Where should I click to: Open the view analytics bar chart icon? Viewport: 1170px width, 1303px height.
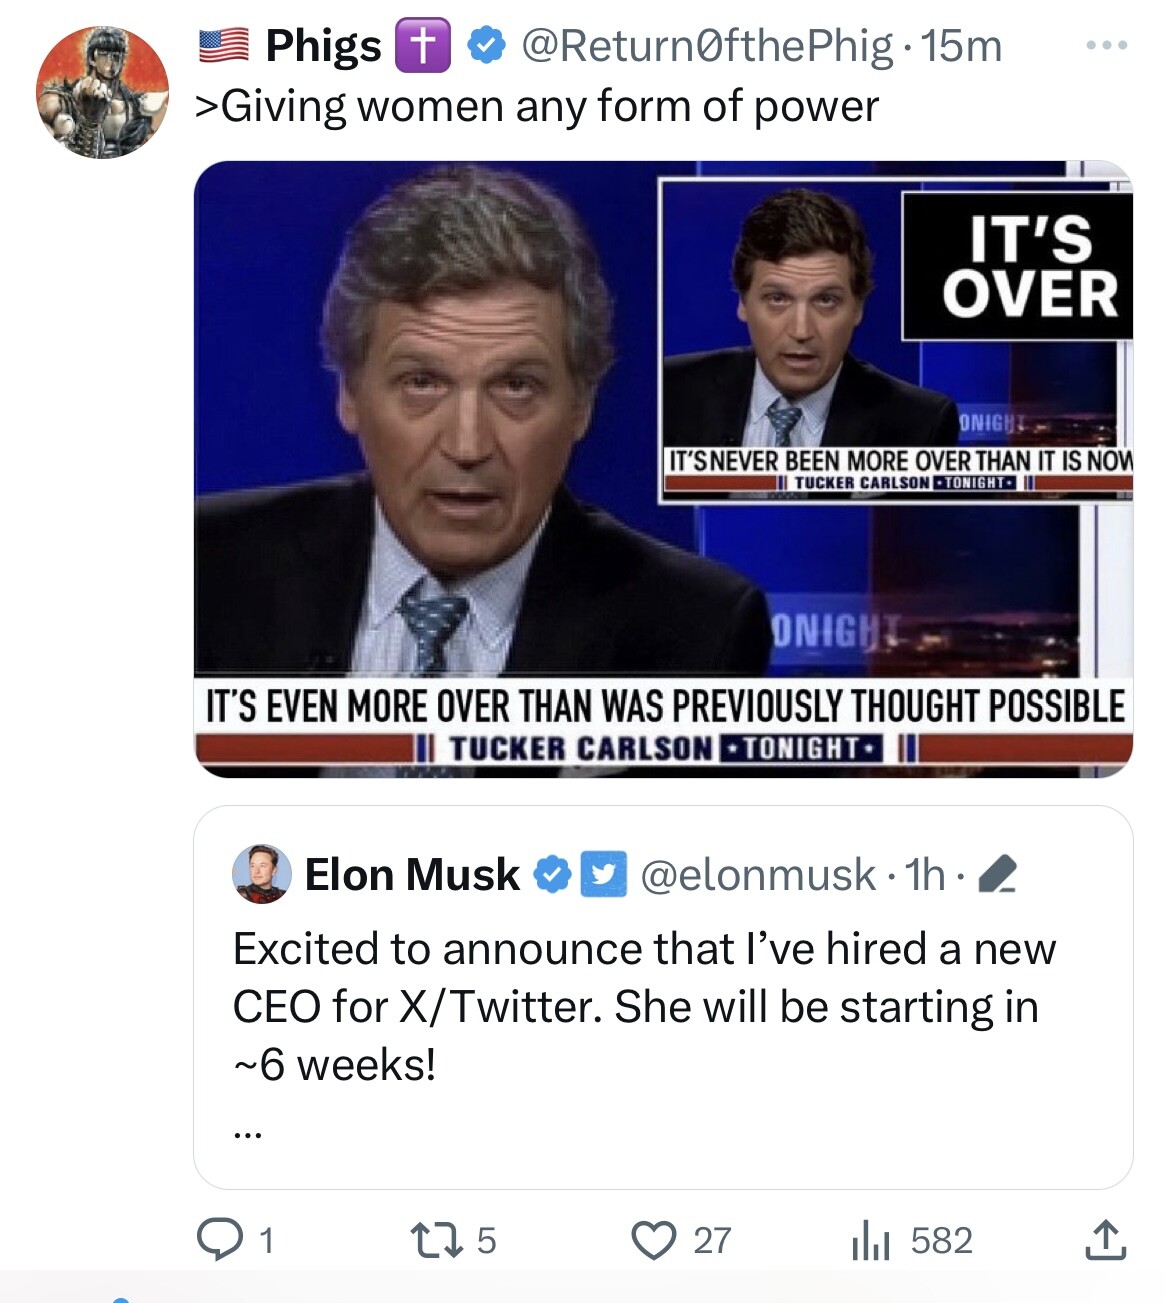[870, 1241]
